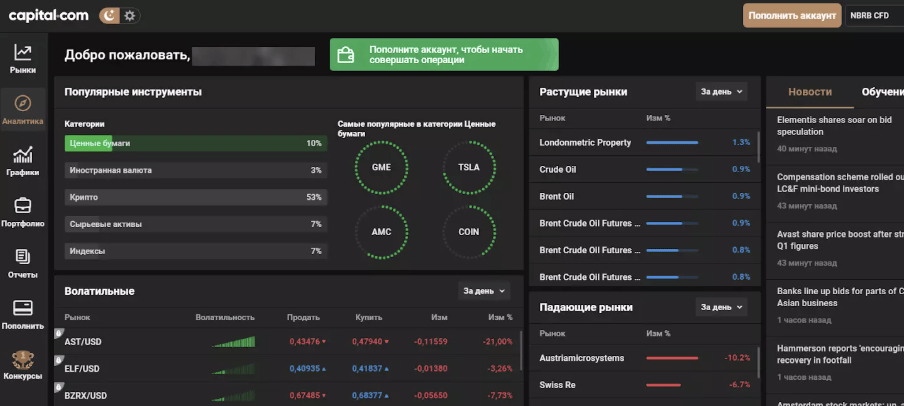Open Banks line up bids article
Screen dimensions: 904x406
point(841,297)
